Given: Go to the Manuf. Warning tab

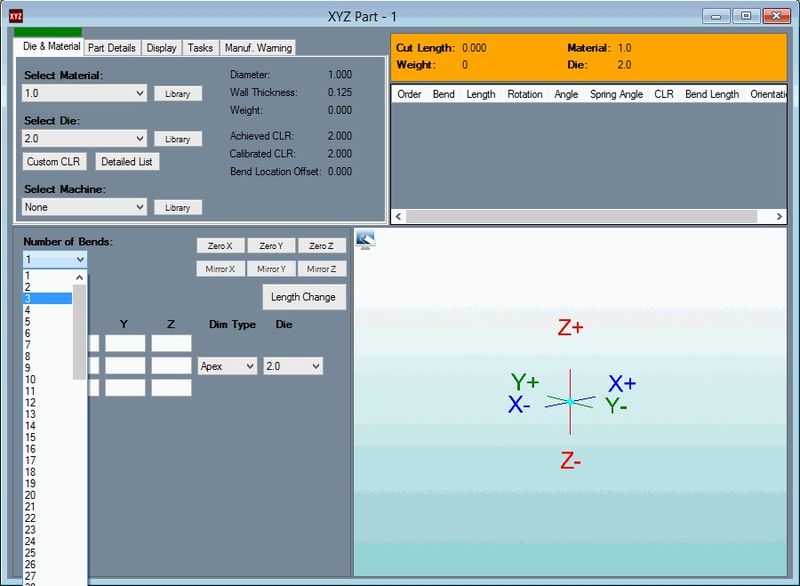Looking at the screenshot, I should (x=257, y=47).
